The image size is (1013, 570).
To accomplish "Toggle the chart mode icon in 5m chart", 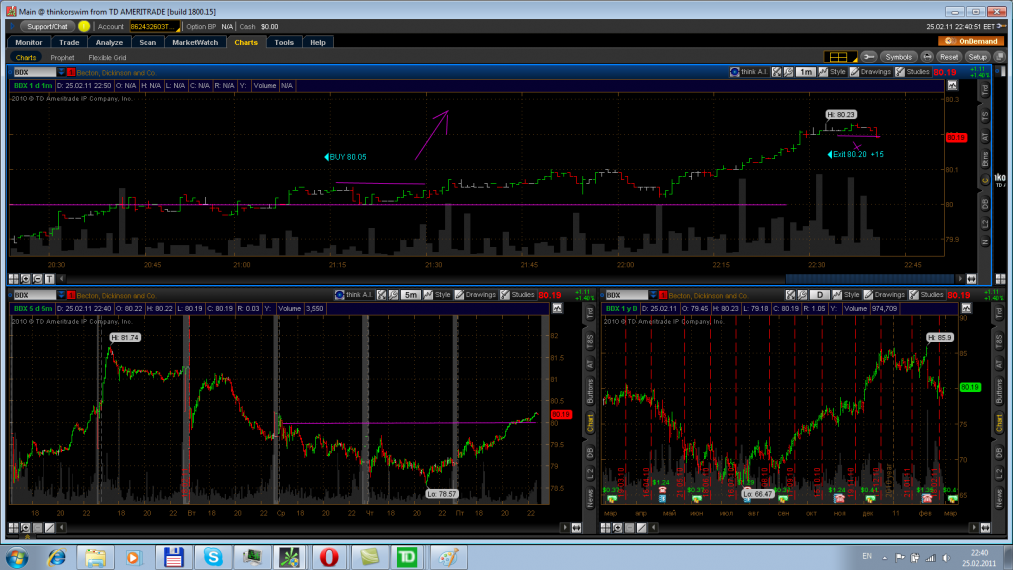I will tap(557, 308).
